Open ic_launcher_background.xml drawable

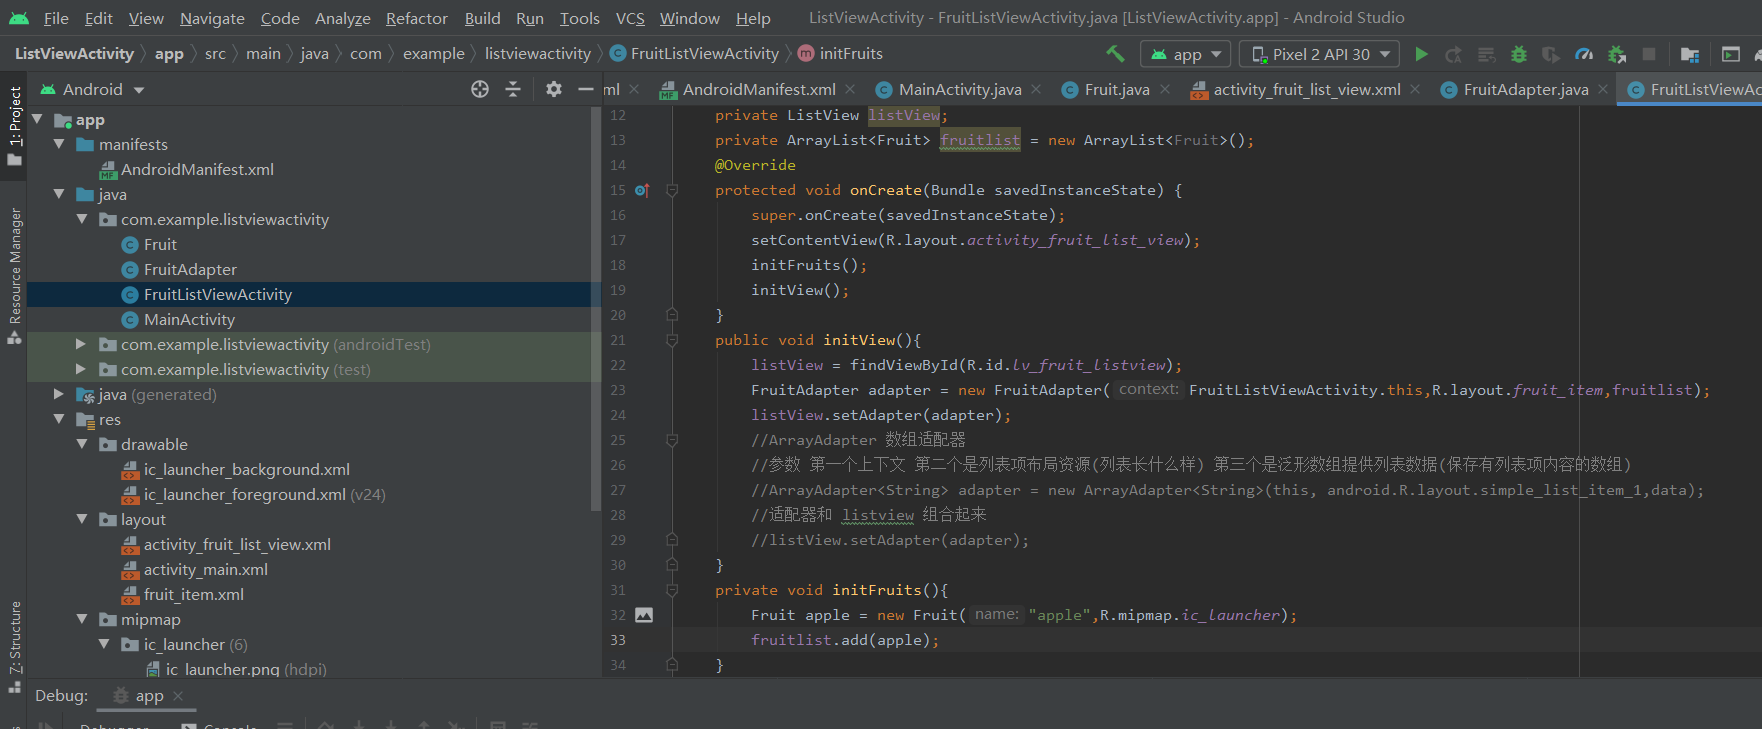coord(246,469)
